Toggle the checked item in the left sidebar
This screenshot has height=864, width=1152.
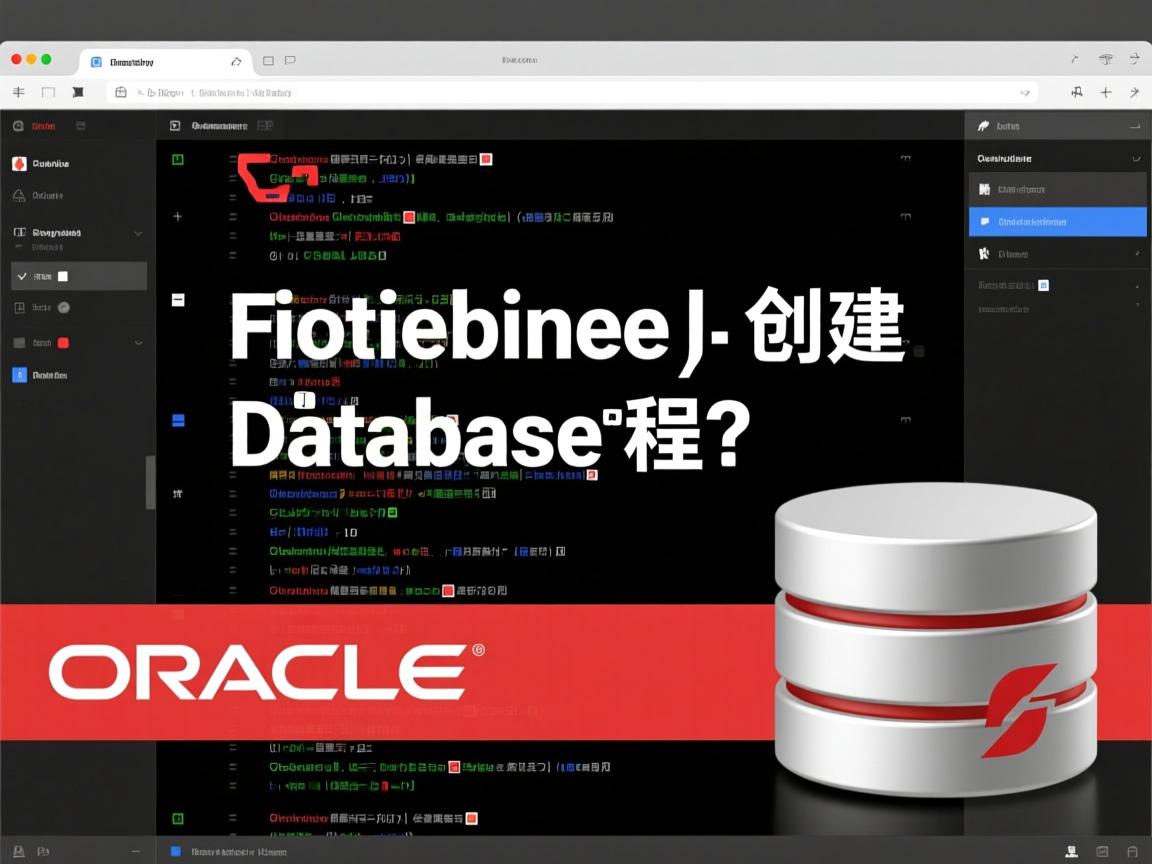tap(23, 276)
